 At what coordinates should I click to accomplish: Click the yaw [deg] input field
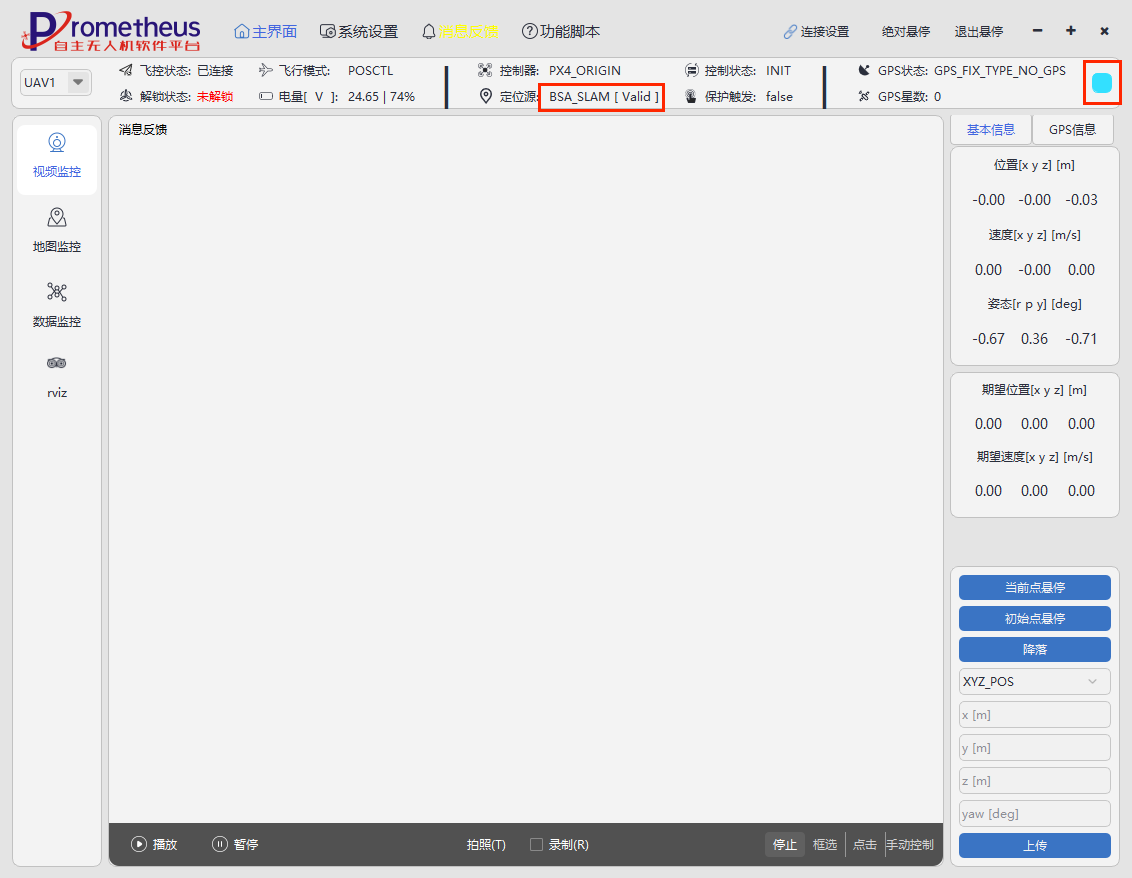pos(1034,813)
